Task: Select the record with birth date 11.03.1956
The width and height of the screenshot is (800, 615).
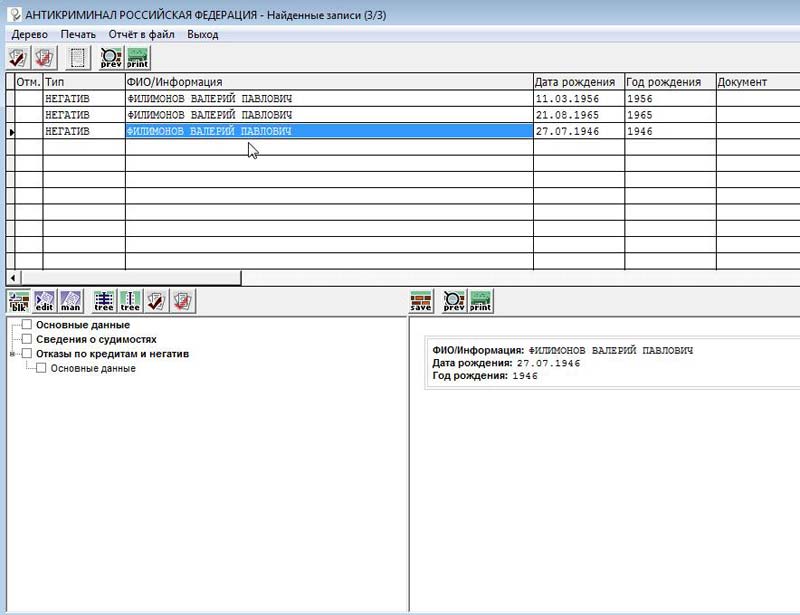Action: [x=328, y=99]
